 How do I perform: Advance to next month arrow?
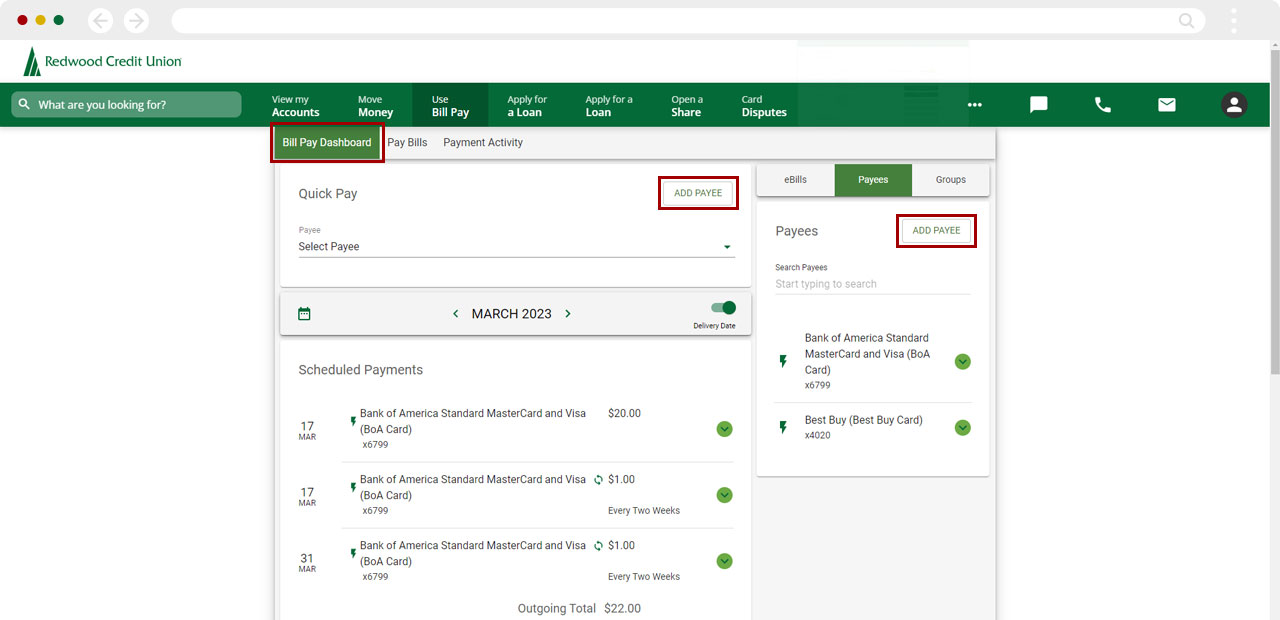(568, 314)
